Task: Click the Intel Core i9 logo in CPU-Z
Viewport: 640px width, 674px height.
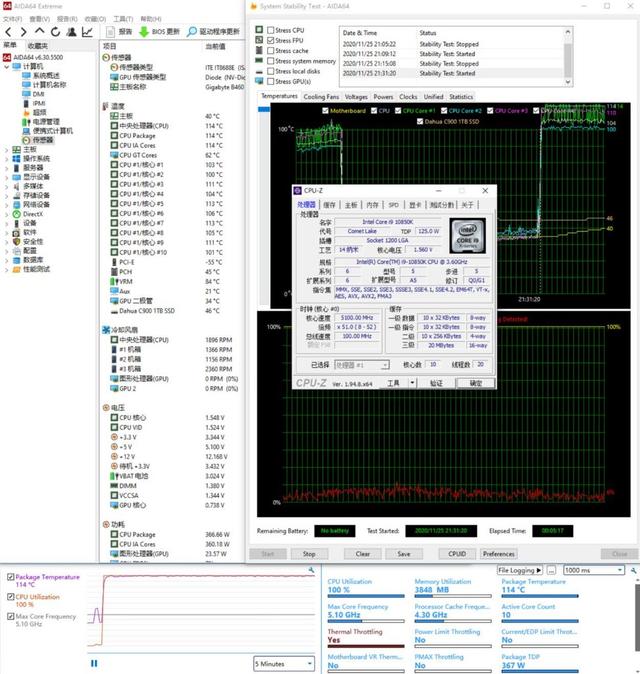Action: click(468, 235)
